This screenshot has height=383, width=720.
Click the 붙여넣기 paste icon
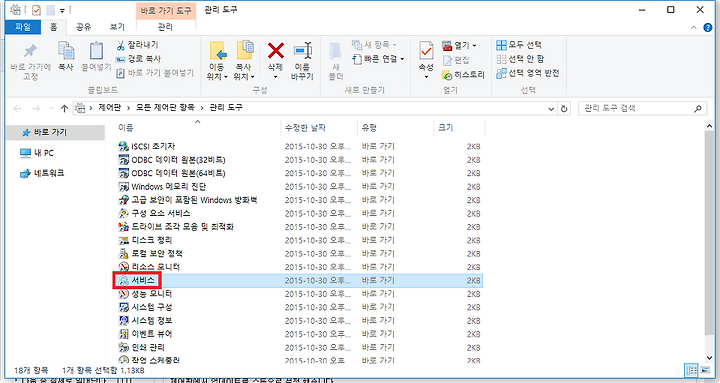[x=96, y=51]
